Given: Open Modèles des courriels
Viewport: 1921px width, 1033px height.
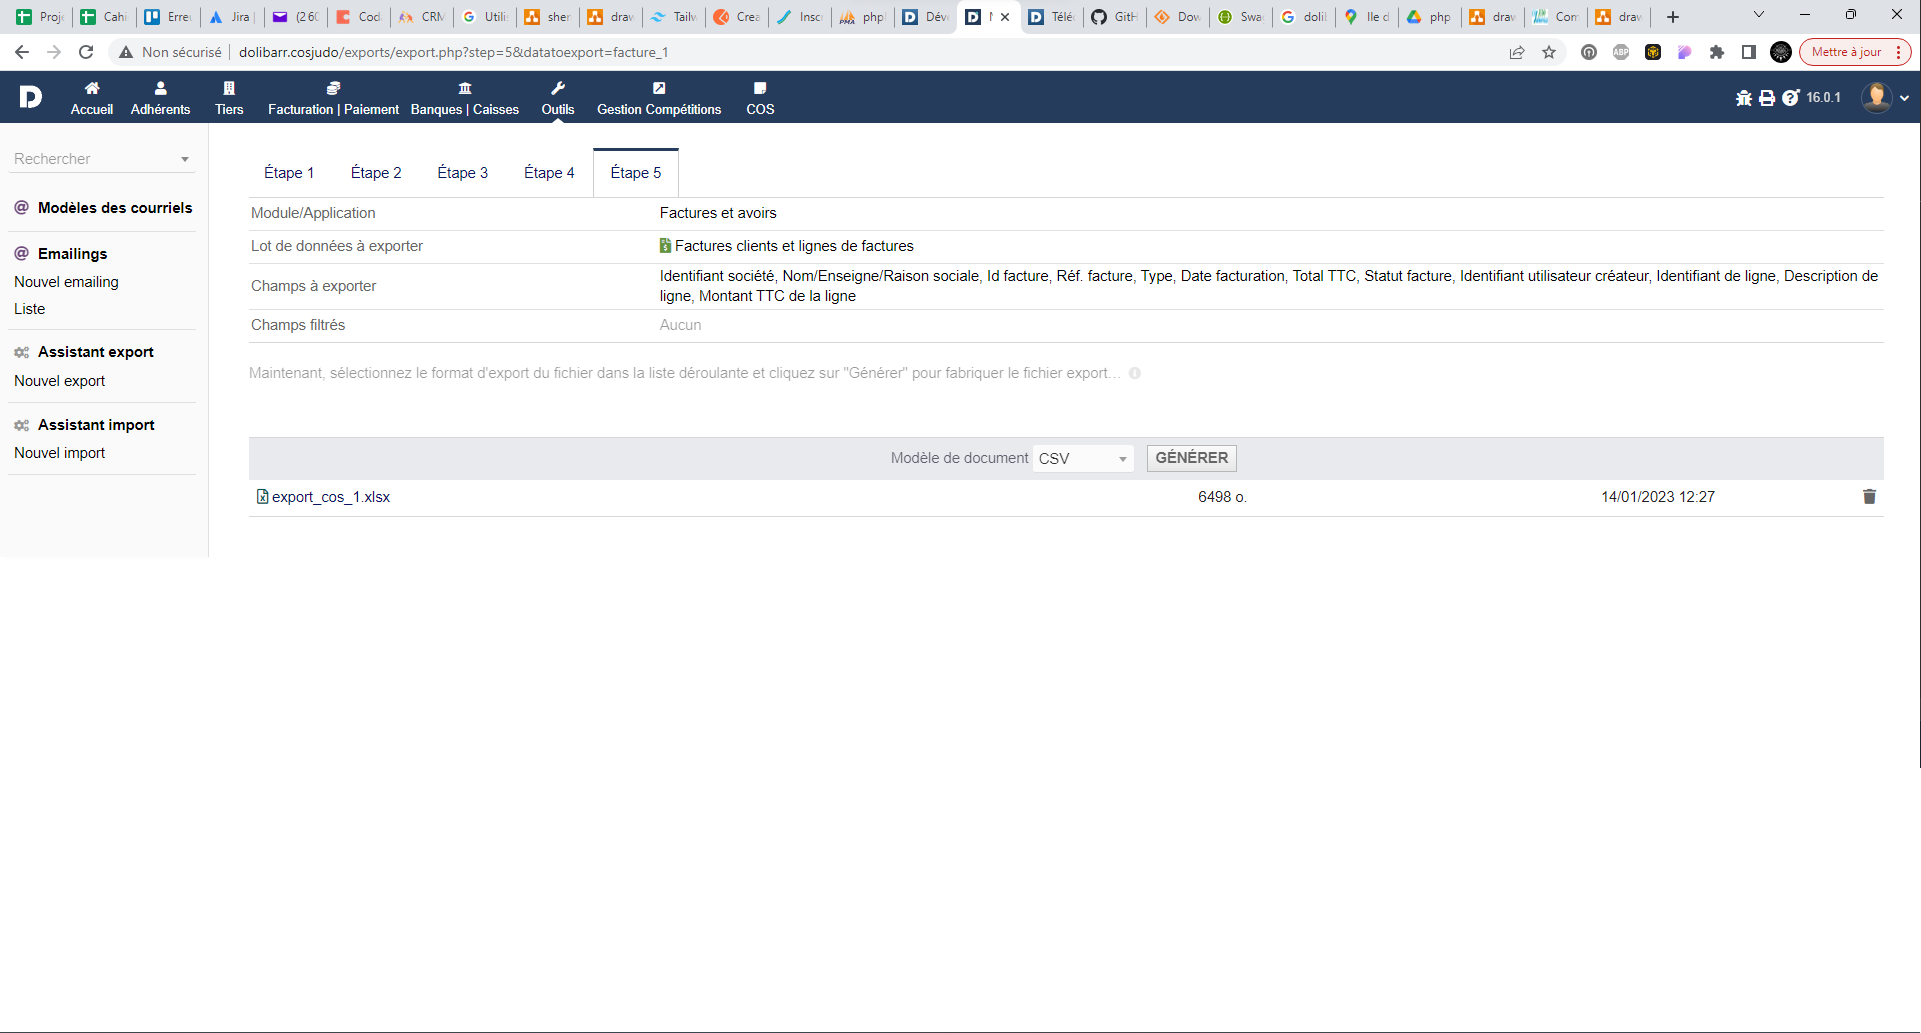Looking at the screenshot, I should pos(115,208).
